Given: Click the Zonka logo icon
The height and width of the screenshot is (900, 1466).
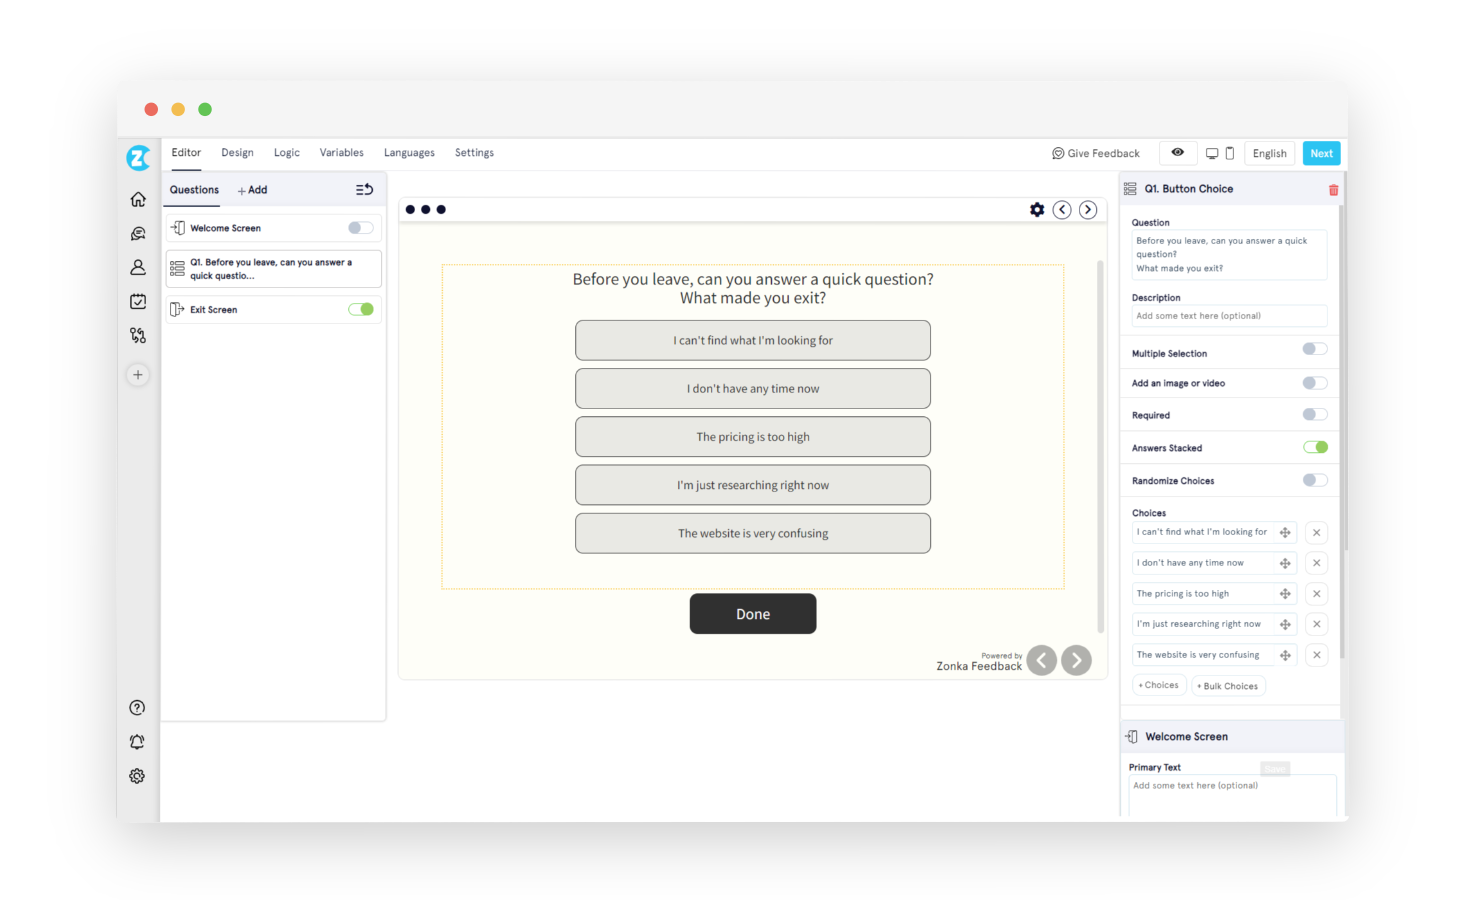Looking at the screenshot, I should pyautogui.click(x=138, y=157).
